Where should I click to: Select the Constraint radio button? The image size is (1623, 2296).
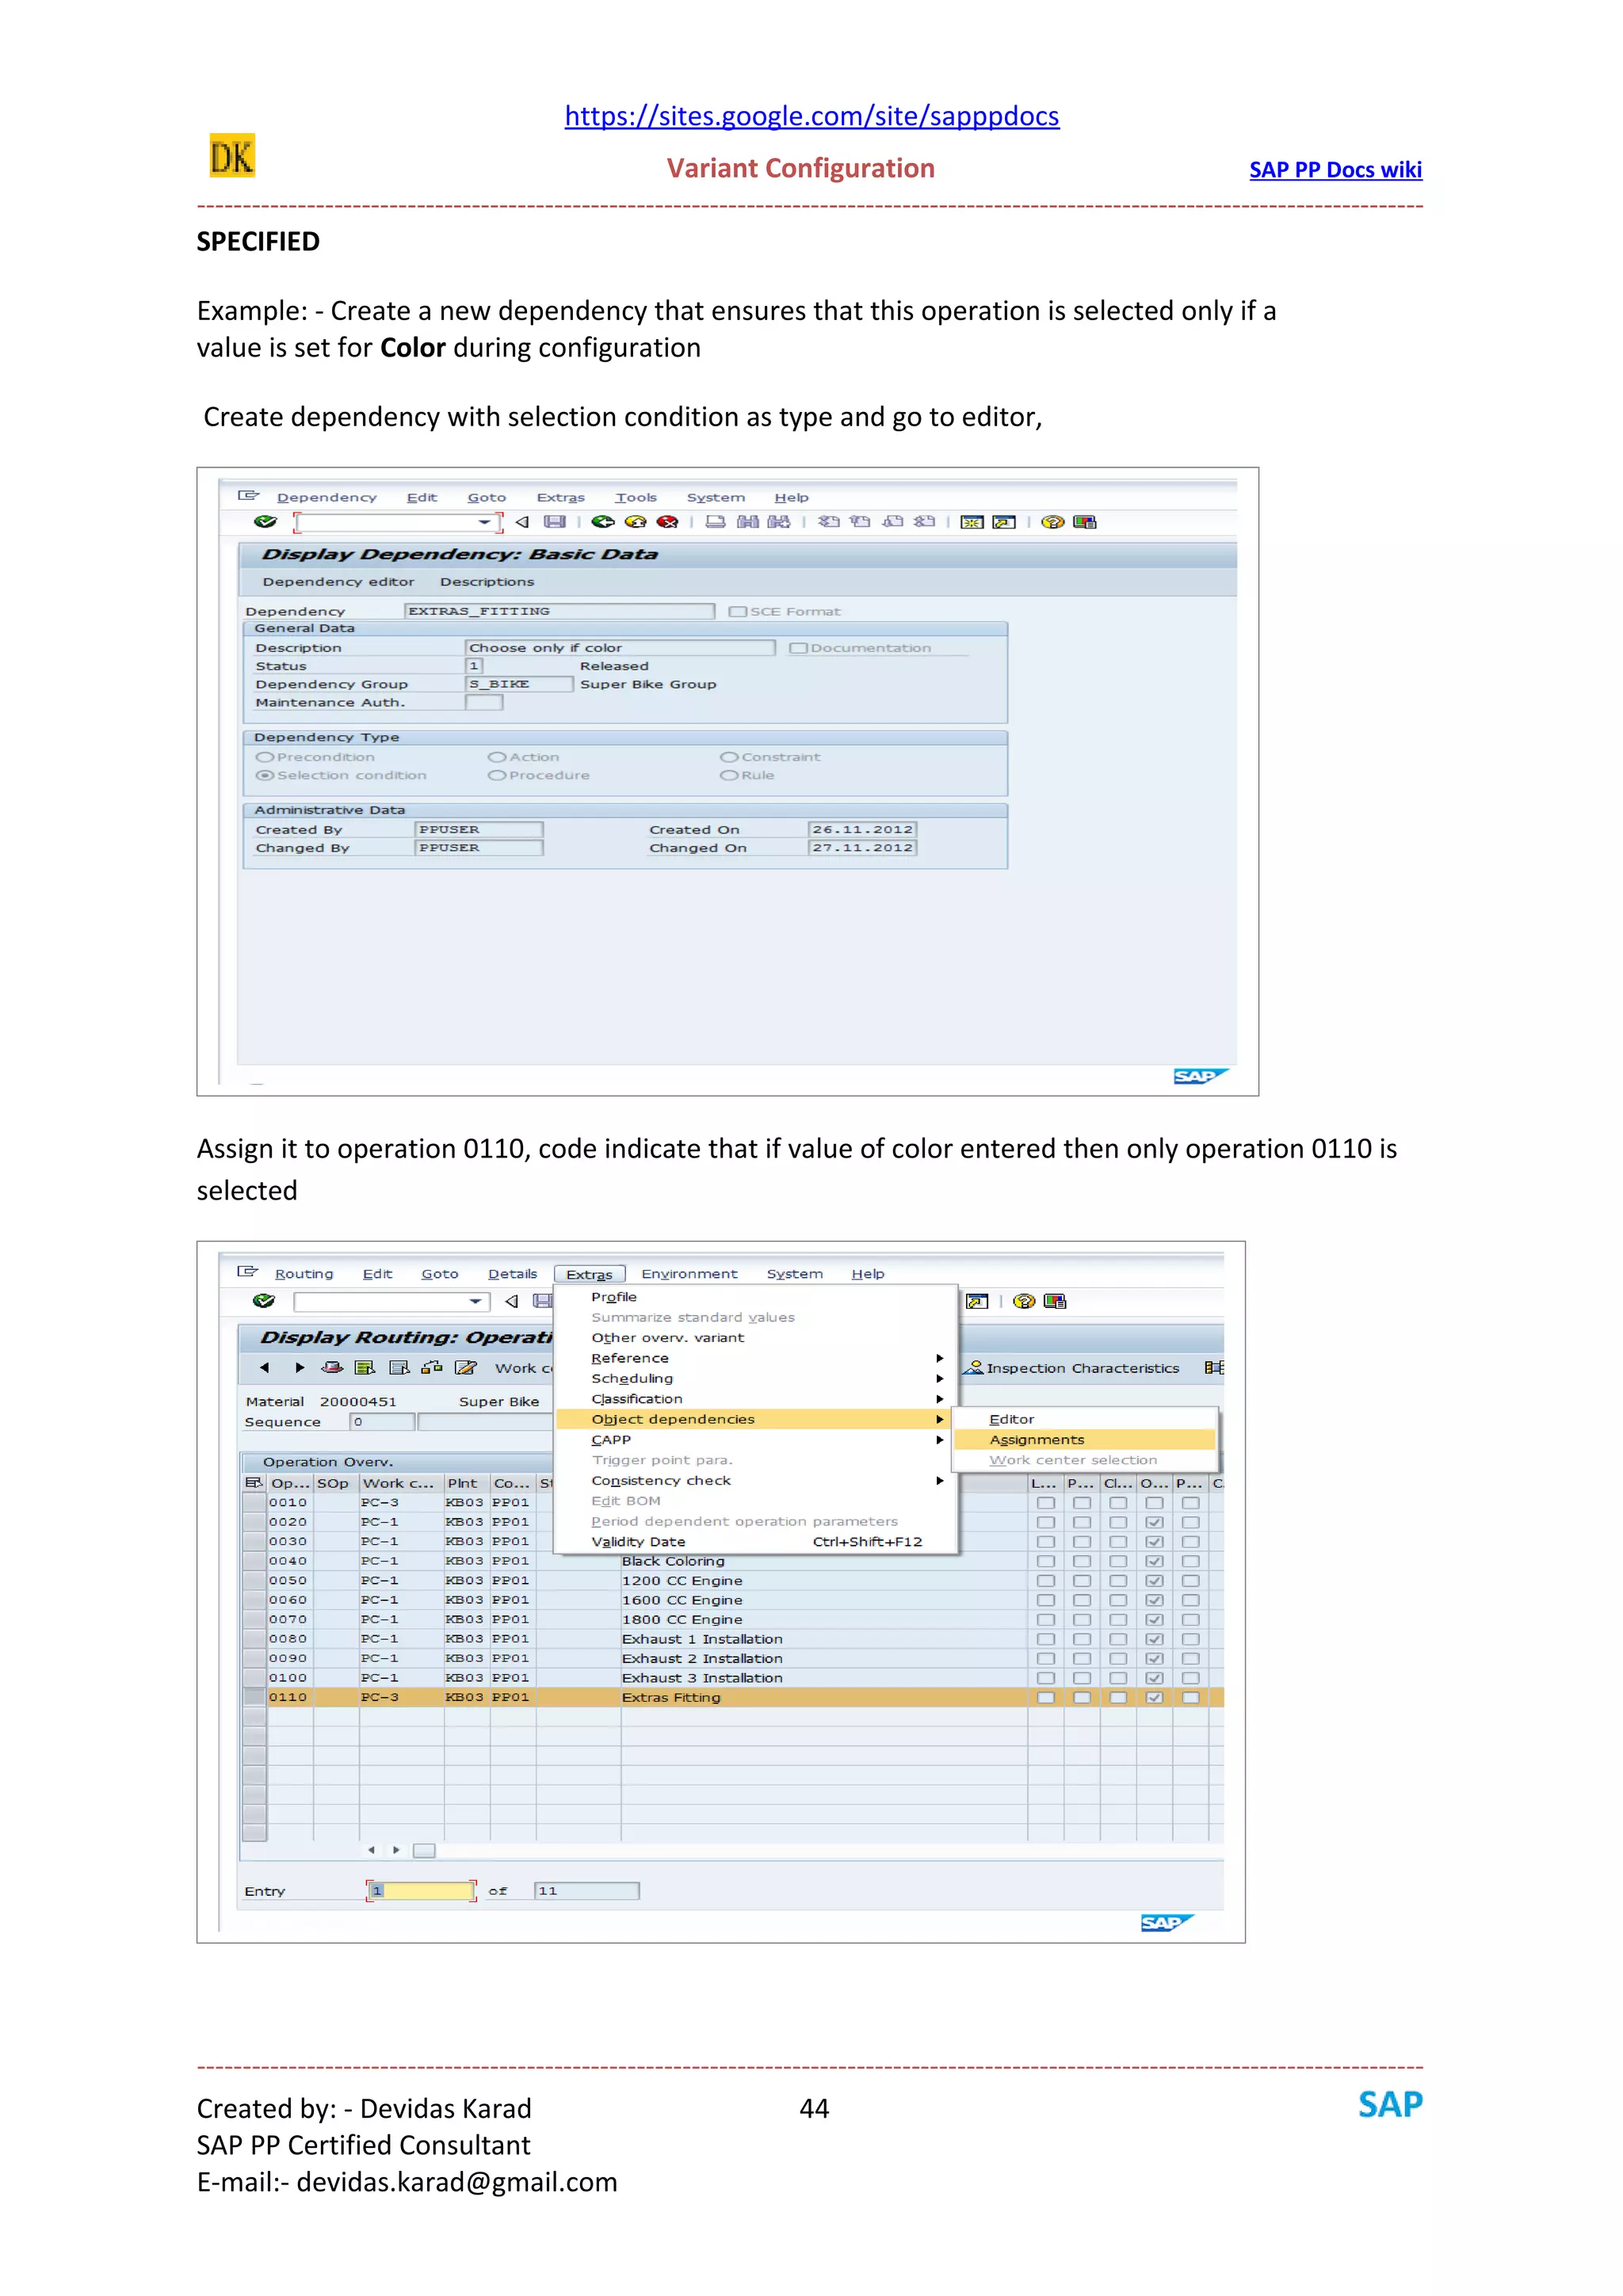coord(729,757)
